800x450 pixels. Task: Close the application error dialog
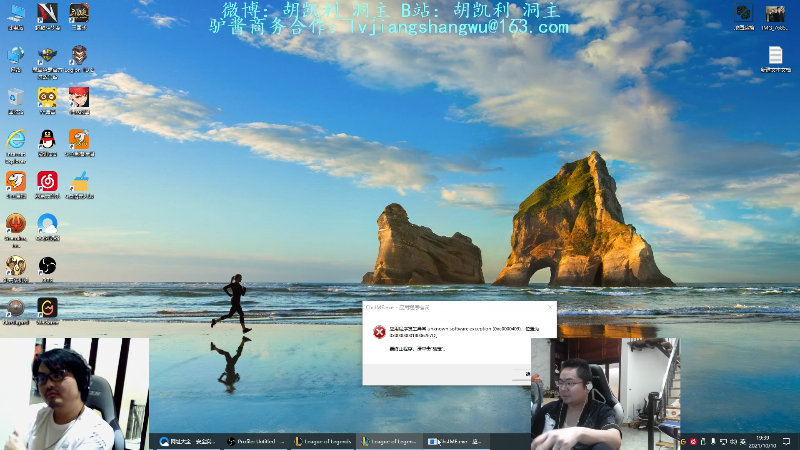pyautogui.click(x=550, y=307)
